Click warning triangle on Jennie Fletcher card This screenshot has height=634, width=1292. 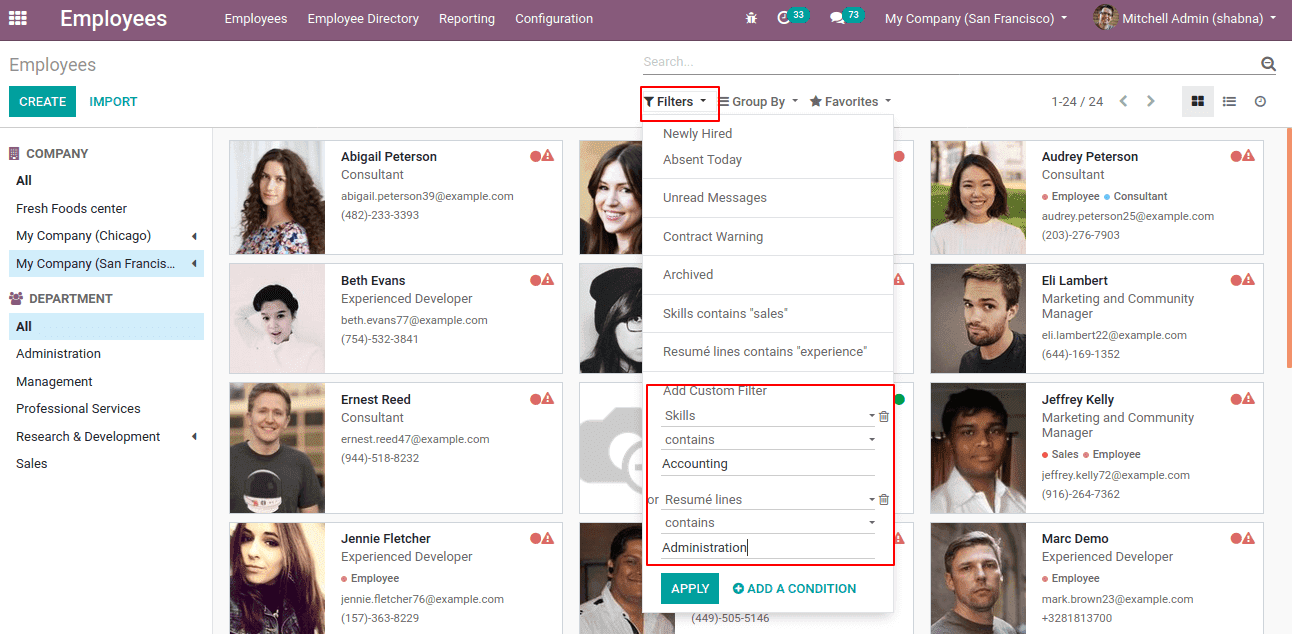[x=548, y=538]
